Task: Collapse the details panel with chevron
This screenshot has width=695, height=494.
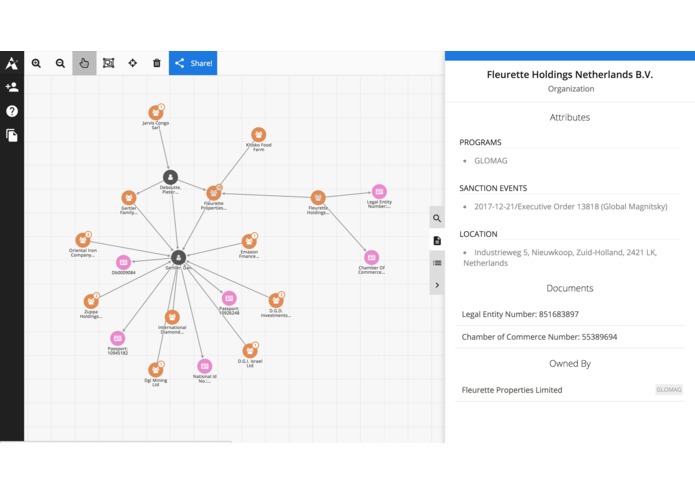Action: coord(437,285)
